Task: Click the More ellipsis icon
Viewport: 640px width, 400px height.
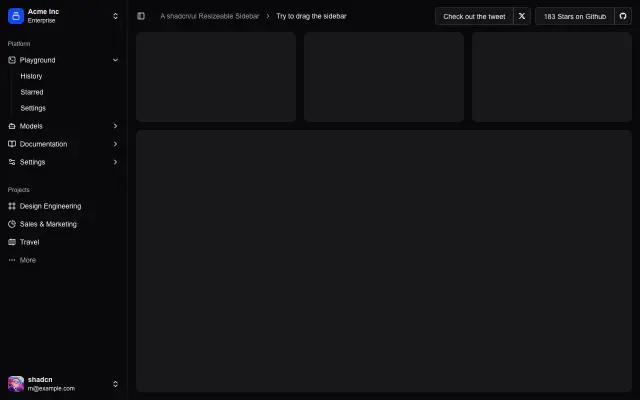Action: pos(12,260)
